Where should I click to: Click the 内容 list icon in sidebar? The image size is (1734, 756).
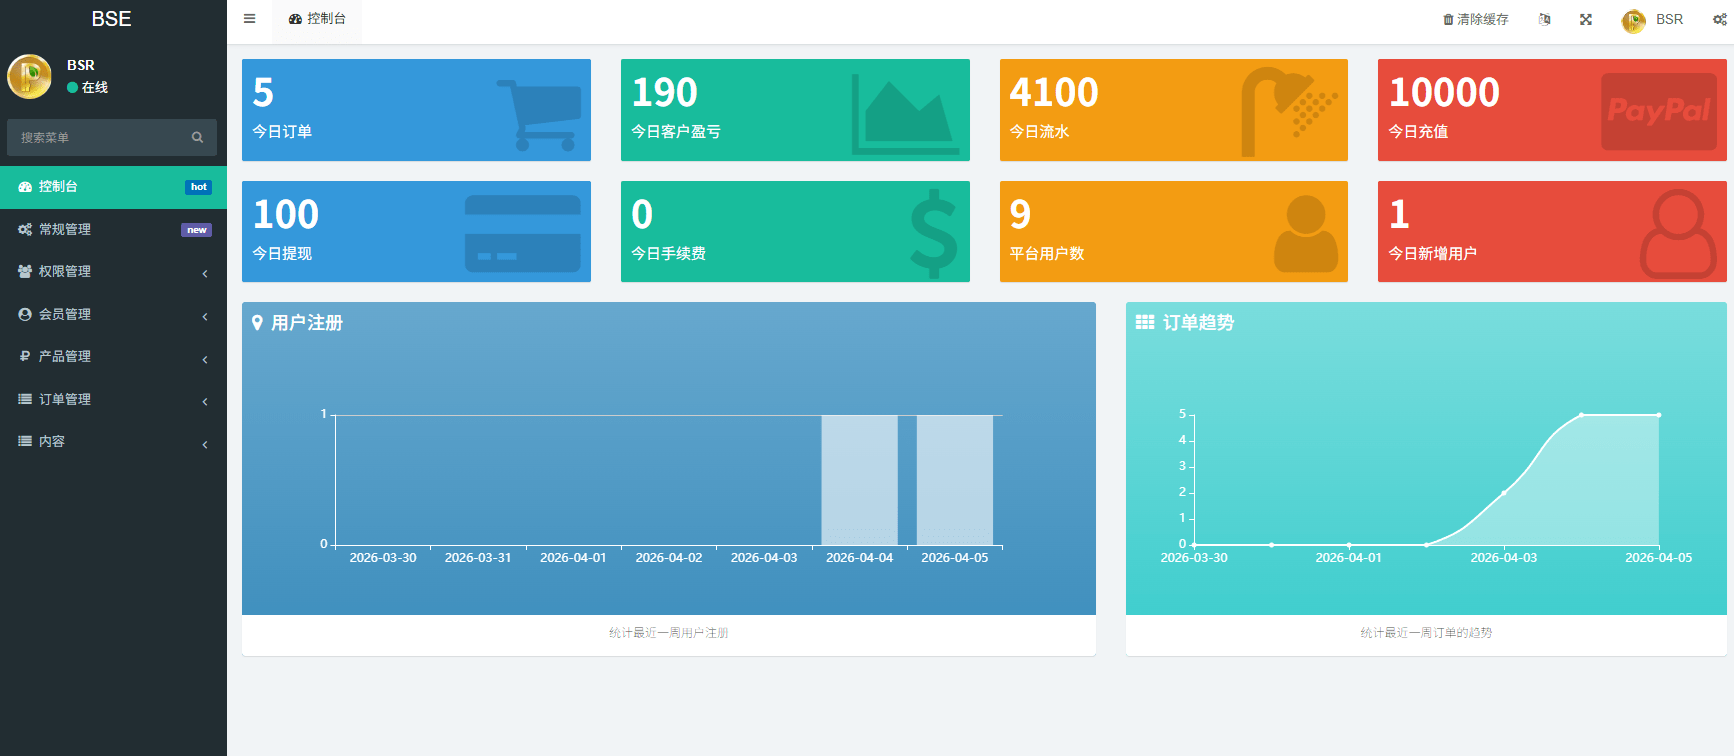click(x=25, y=441)
